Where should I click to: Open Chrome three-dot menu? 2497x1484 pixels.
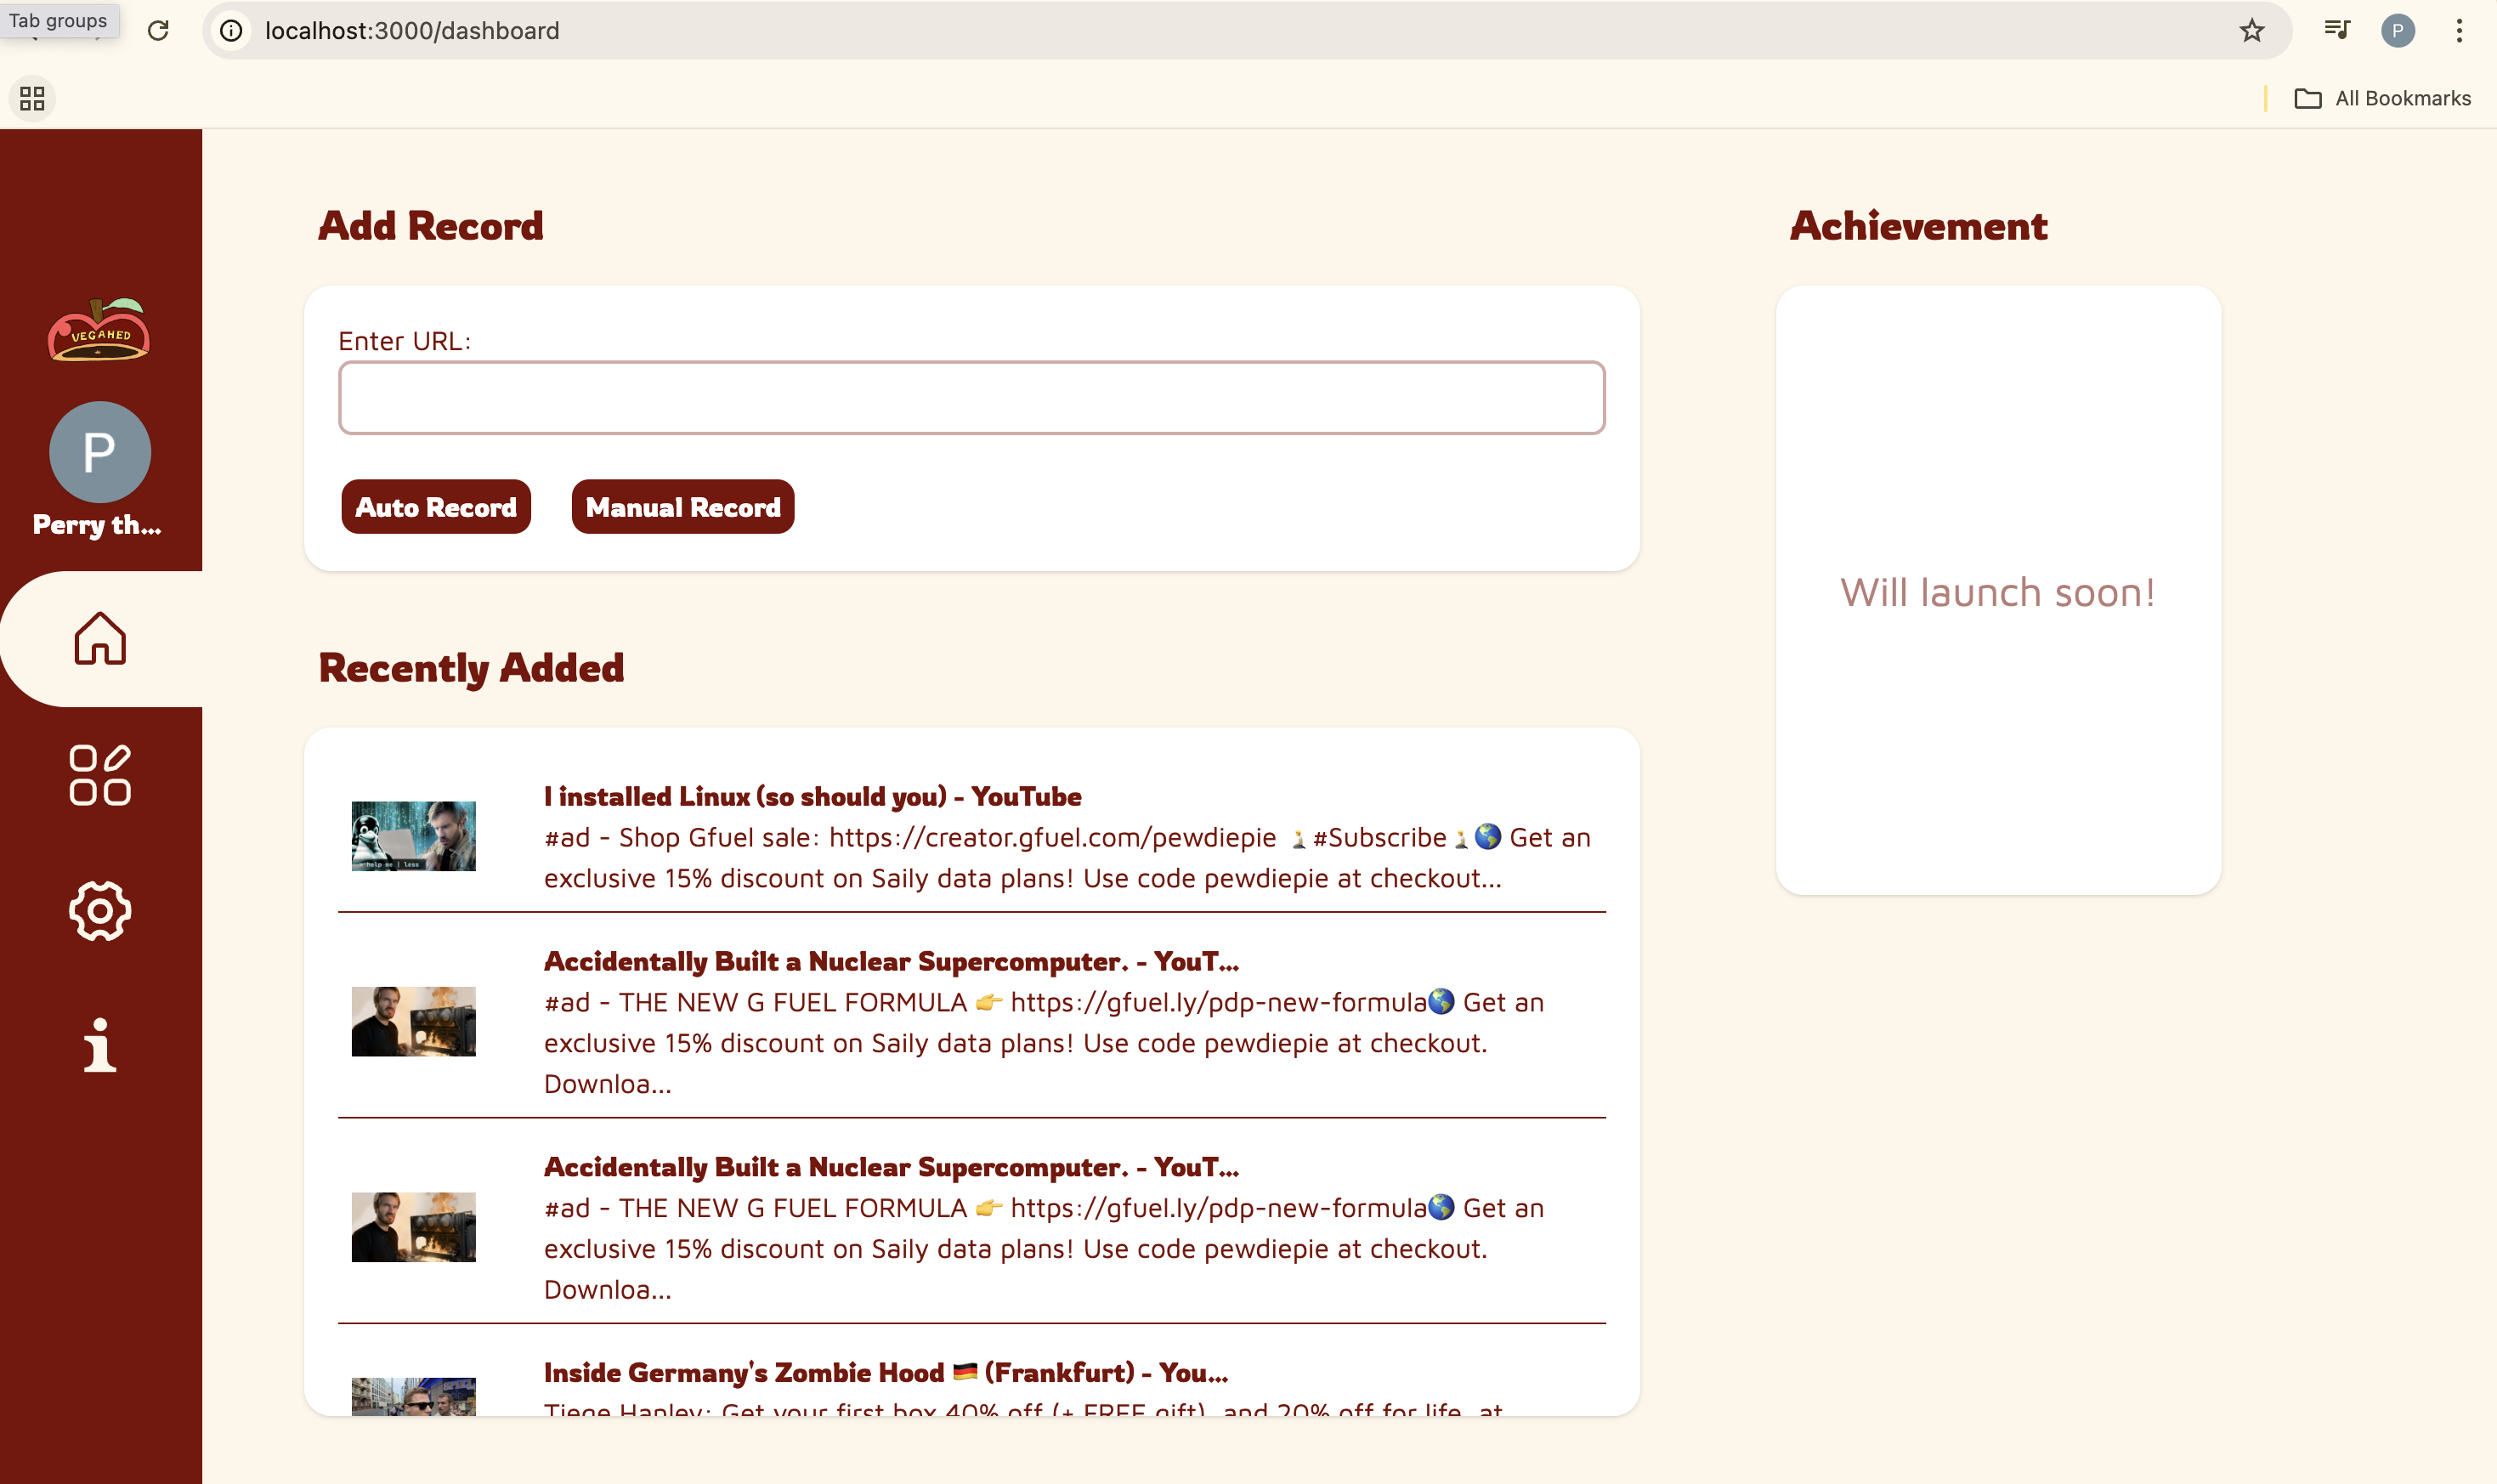tap(2458, 31)
